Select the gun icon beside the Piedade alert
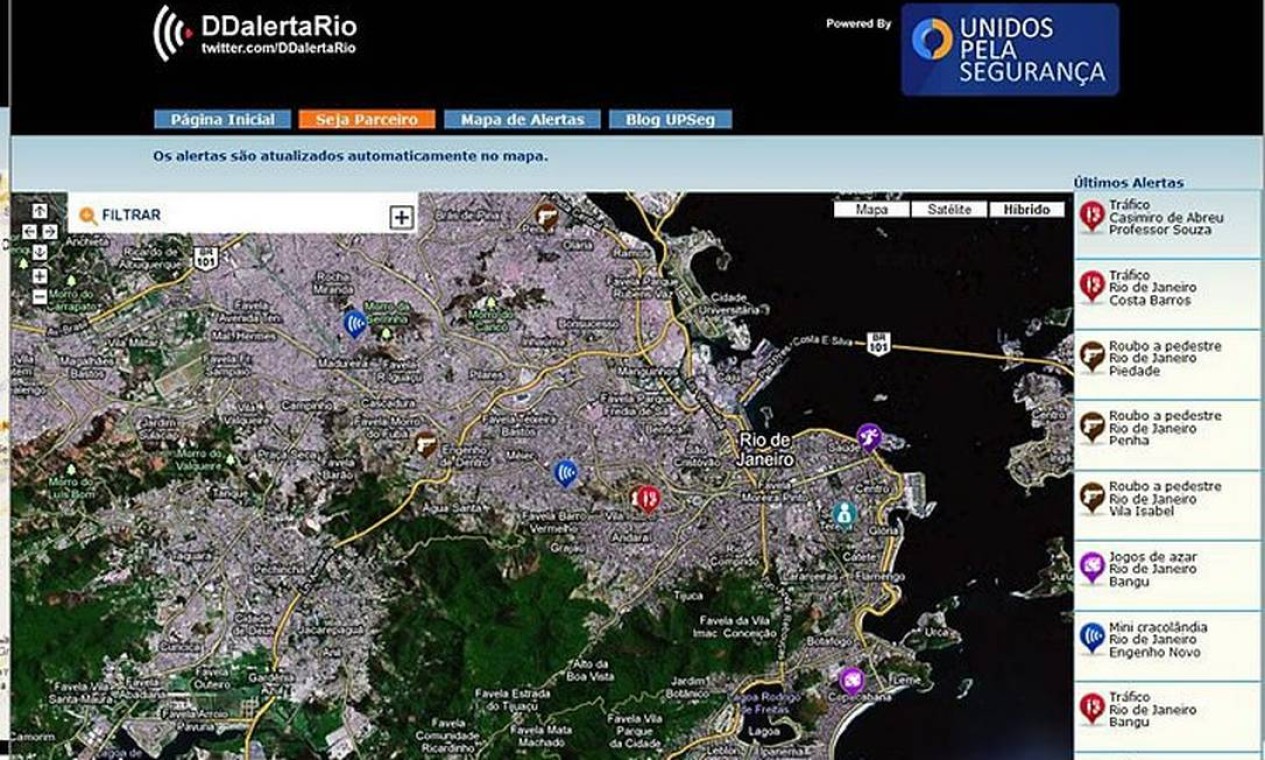This screenshot has height=760, width=1265. tap(1089, 358)
